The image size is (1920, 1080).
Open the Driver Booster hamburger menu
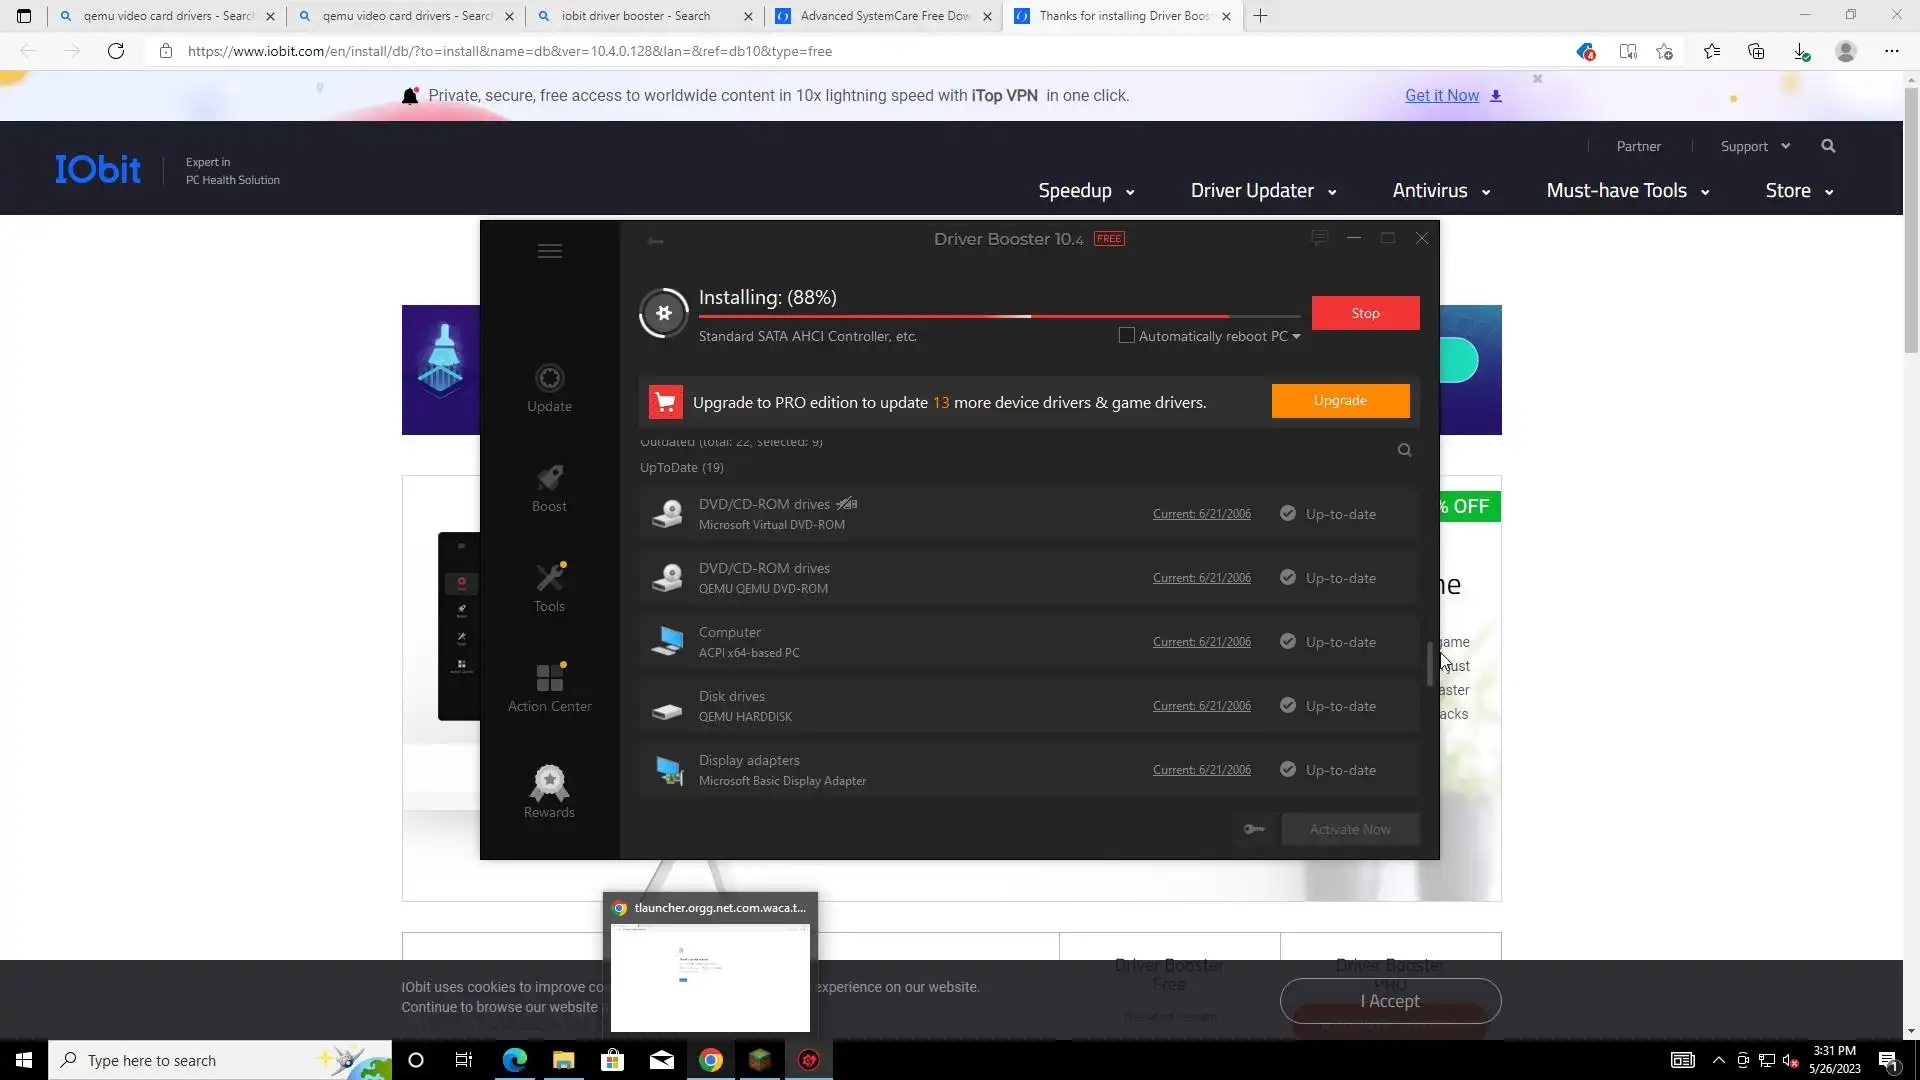pyautogui.click(x=549, y=251)
